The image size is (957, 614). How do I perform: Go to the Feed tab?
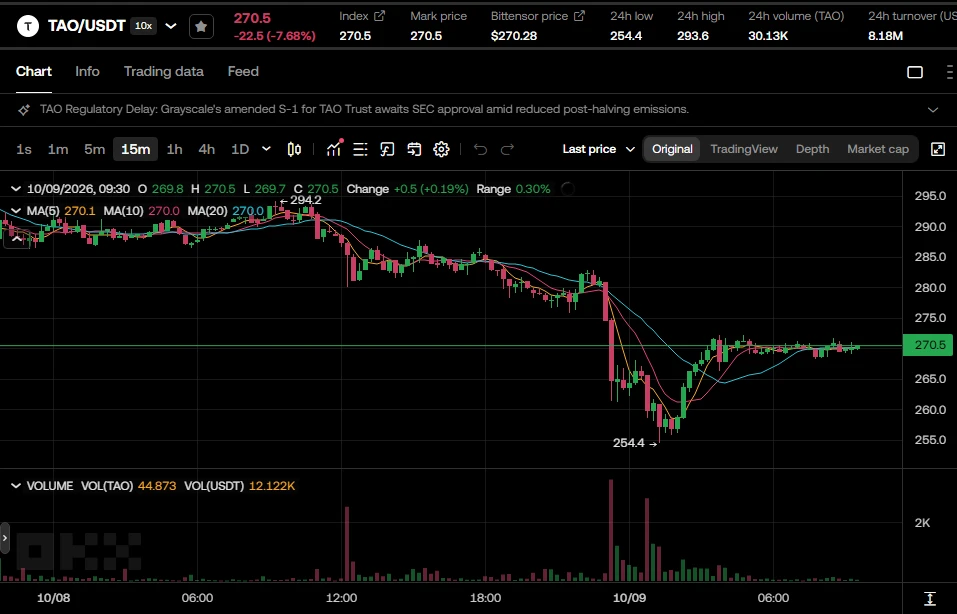pos(243,72)
